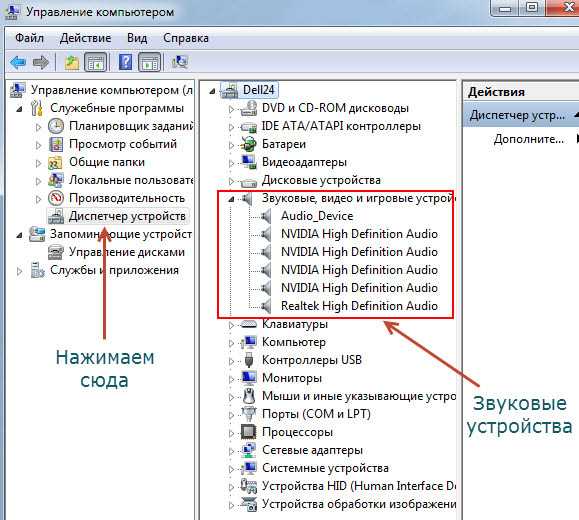Click Дополнительные действия in the Actions pane

coord(528,139)
